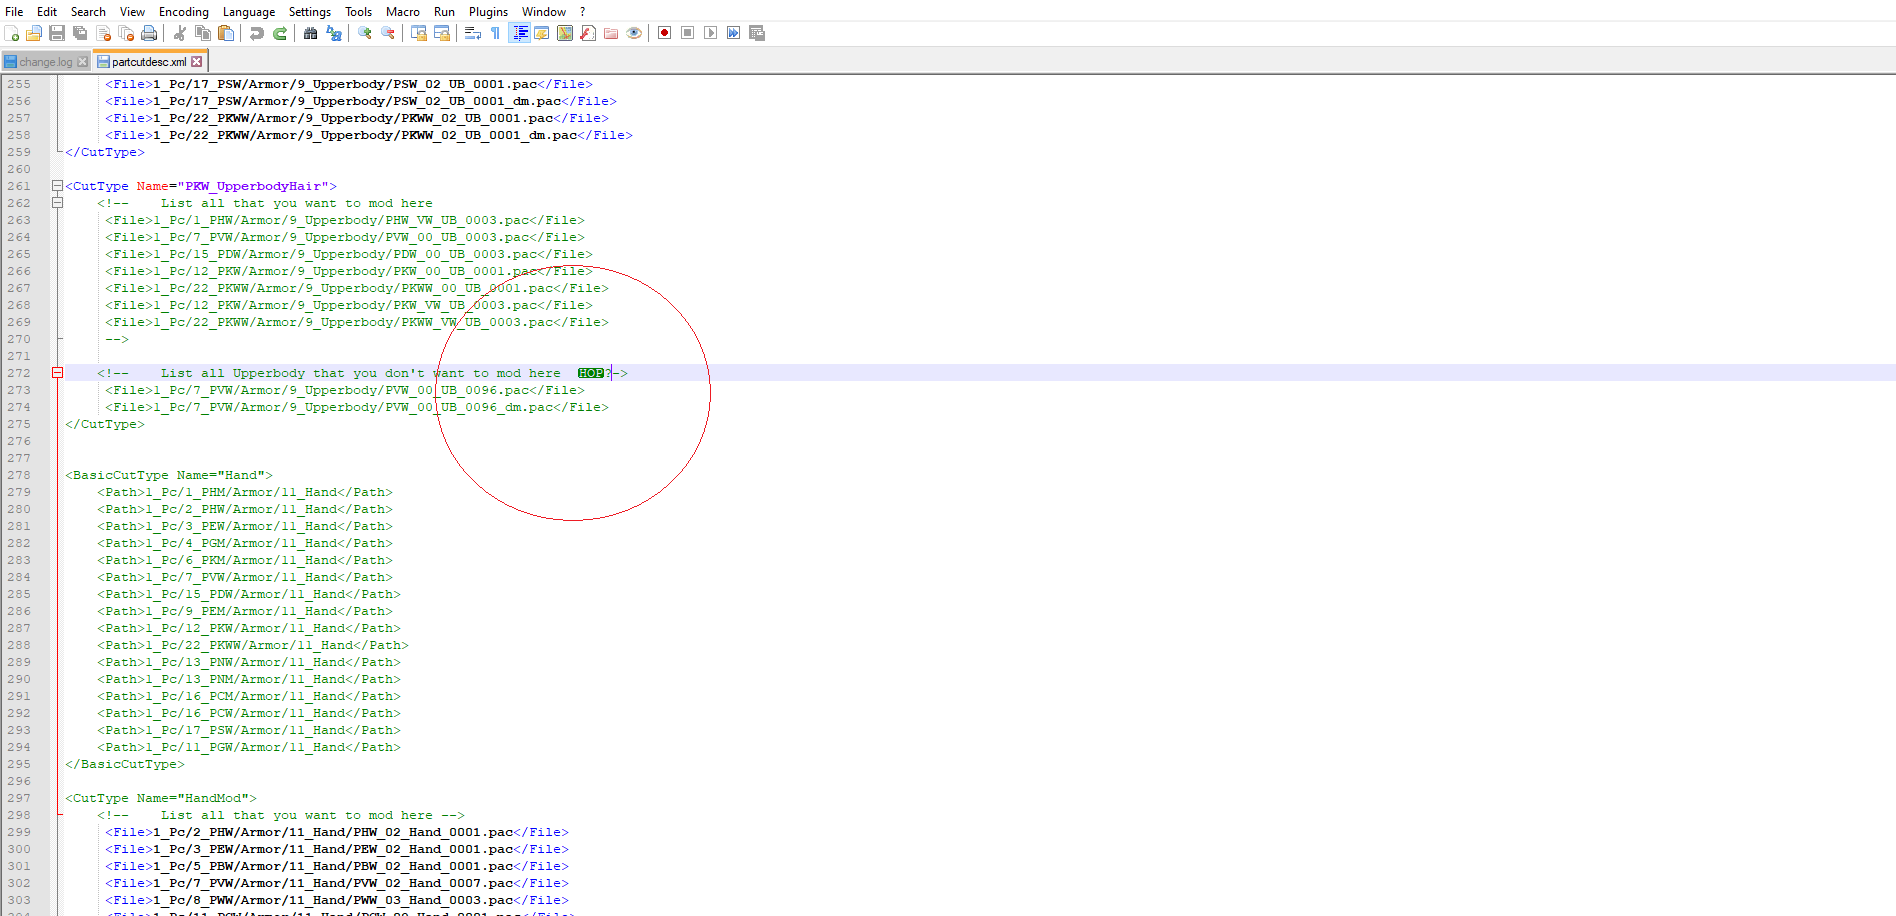Click the Run macro multiple times icon
This screenshot has width=1896, height=916.
coord(734,33)
